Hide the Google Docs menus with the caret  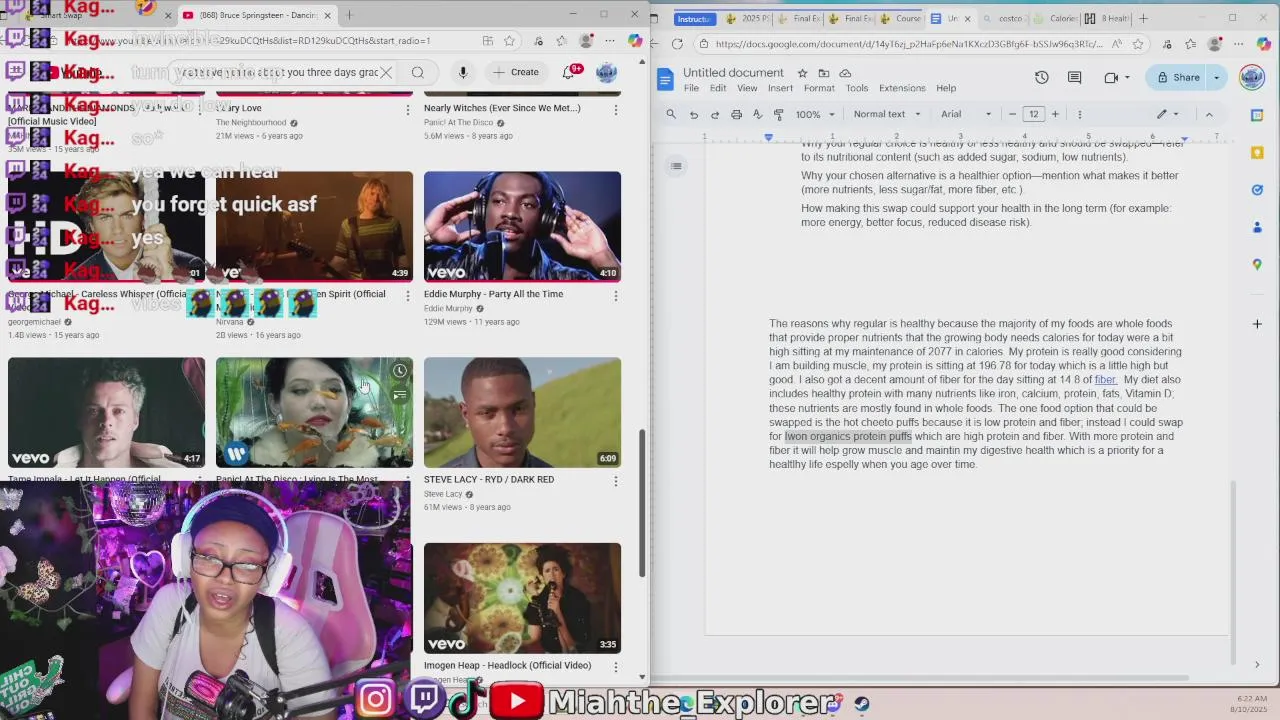pyautogui.click(x=1209, y=114)
